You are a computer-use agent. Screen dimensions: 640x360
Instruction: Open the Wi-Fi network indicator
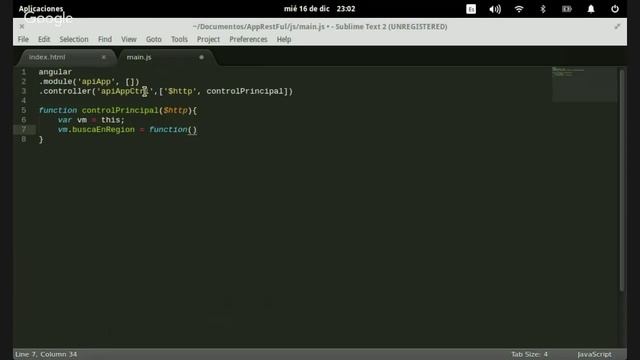(x=519, y=9)
